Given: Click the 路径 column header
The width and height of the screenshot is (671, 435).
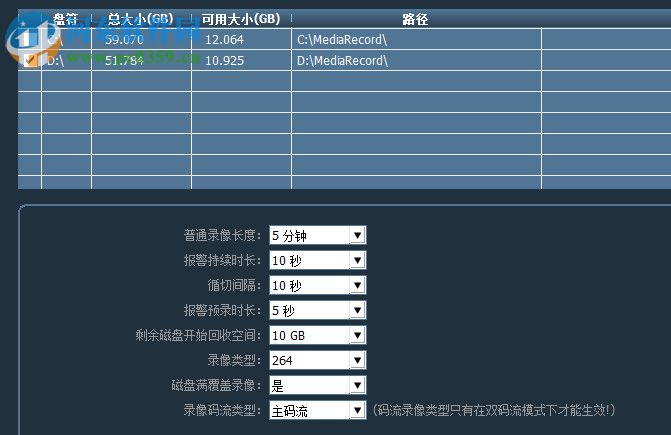Looking at the screenshot, I should pyautogui.click(x=416, y=19).
